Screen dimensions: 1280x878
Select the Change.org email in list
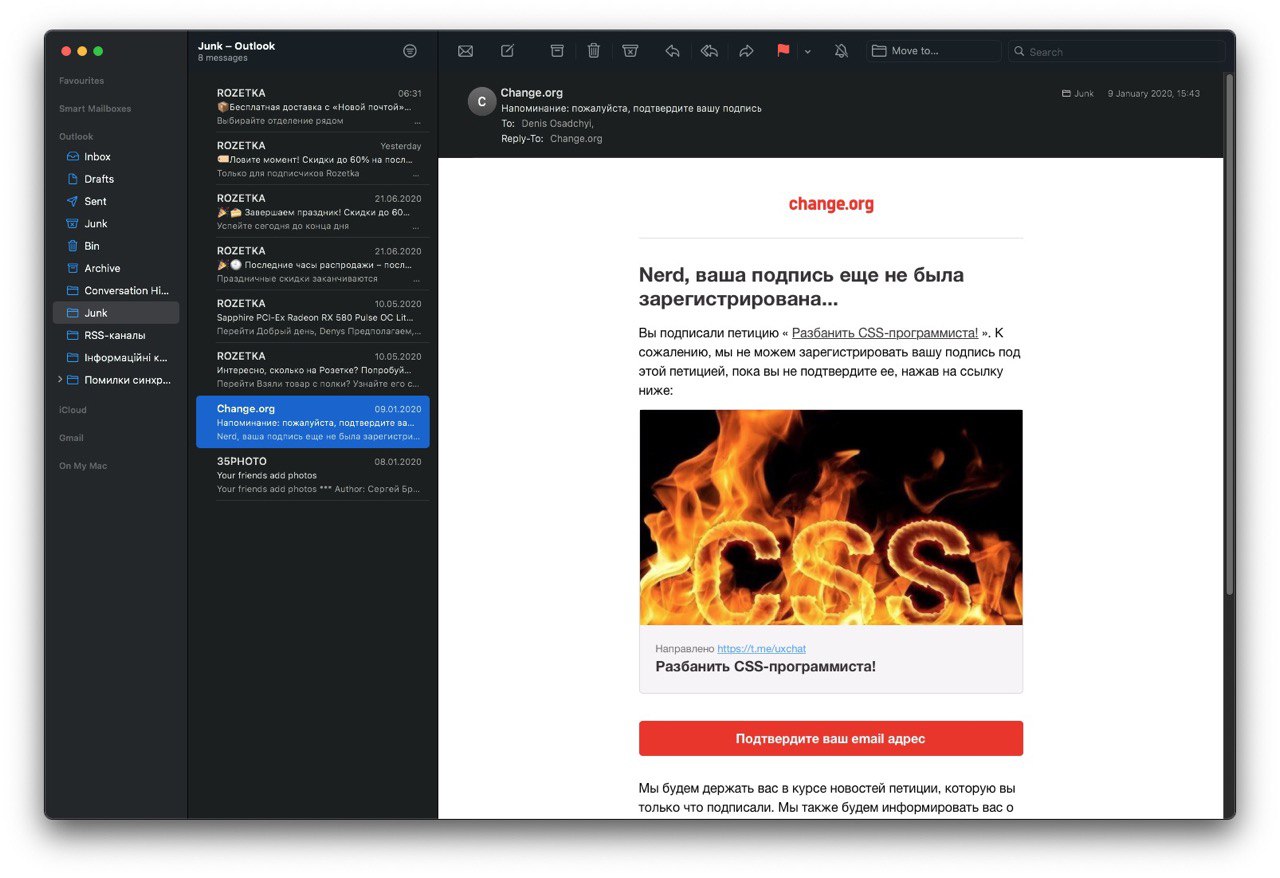[x=313, y=422]
